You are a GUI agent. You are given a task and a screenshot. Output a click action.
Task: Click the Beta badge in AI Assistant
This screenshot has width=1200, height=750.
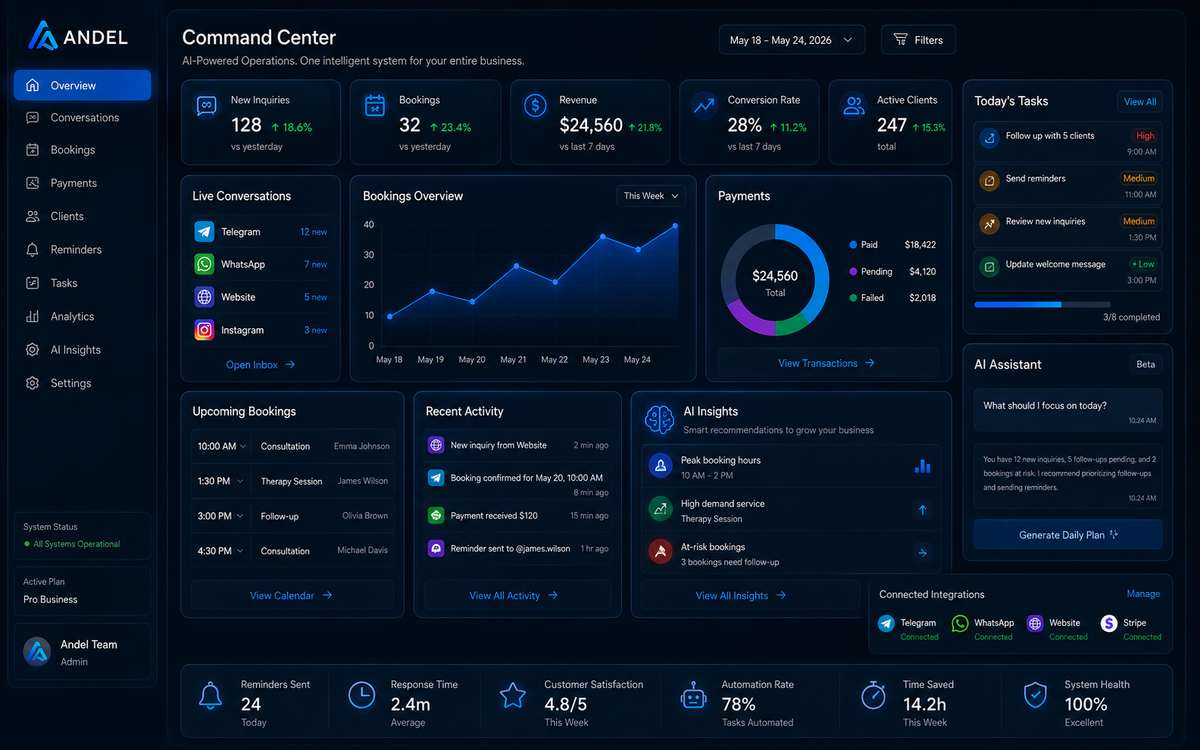[x=1146, y=365]
